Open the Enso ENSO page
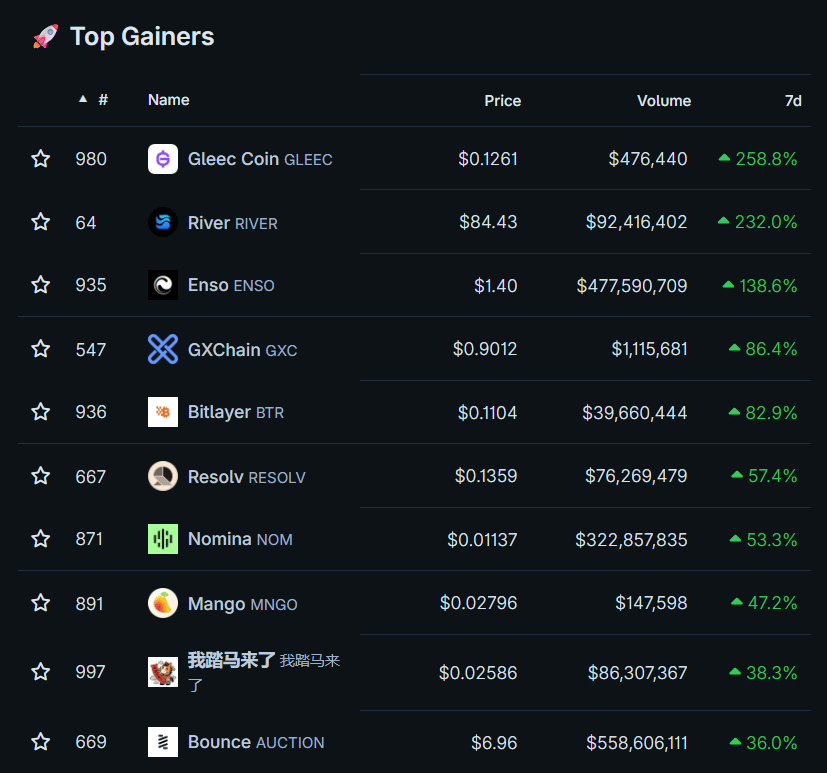Screen dimensions: 827x773 tap(231, 285)
